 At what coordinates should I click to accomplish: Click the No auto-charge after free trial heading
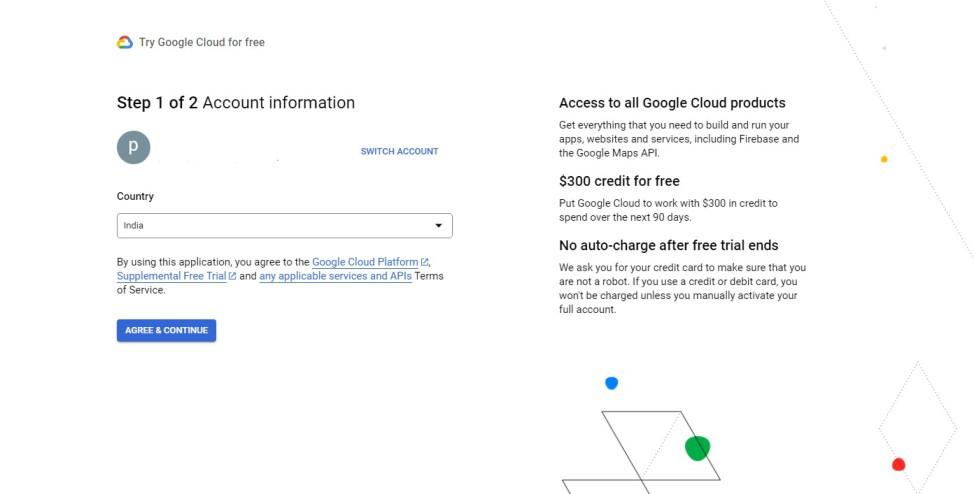pos(668,245)
